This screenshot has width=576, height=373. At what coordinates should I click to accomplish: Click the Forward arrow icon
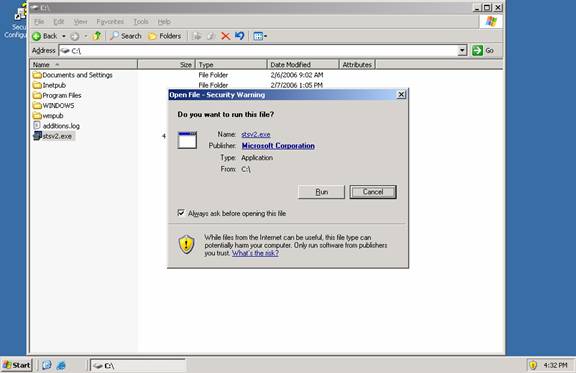coord(75,36)
